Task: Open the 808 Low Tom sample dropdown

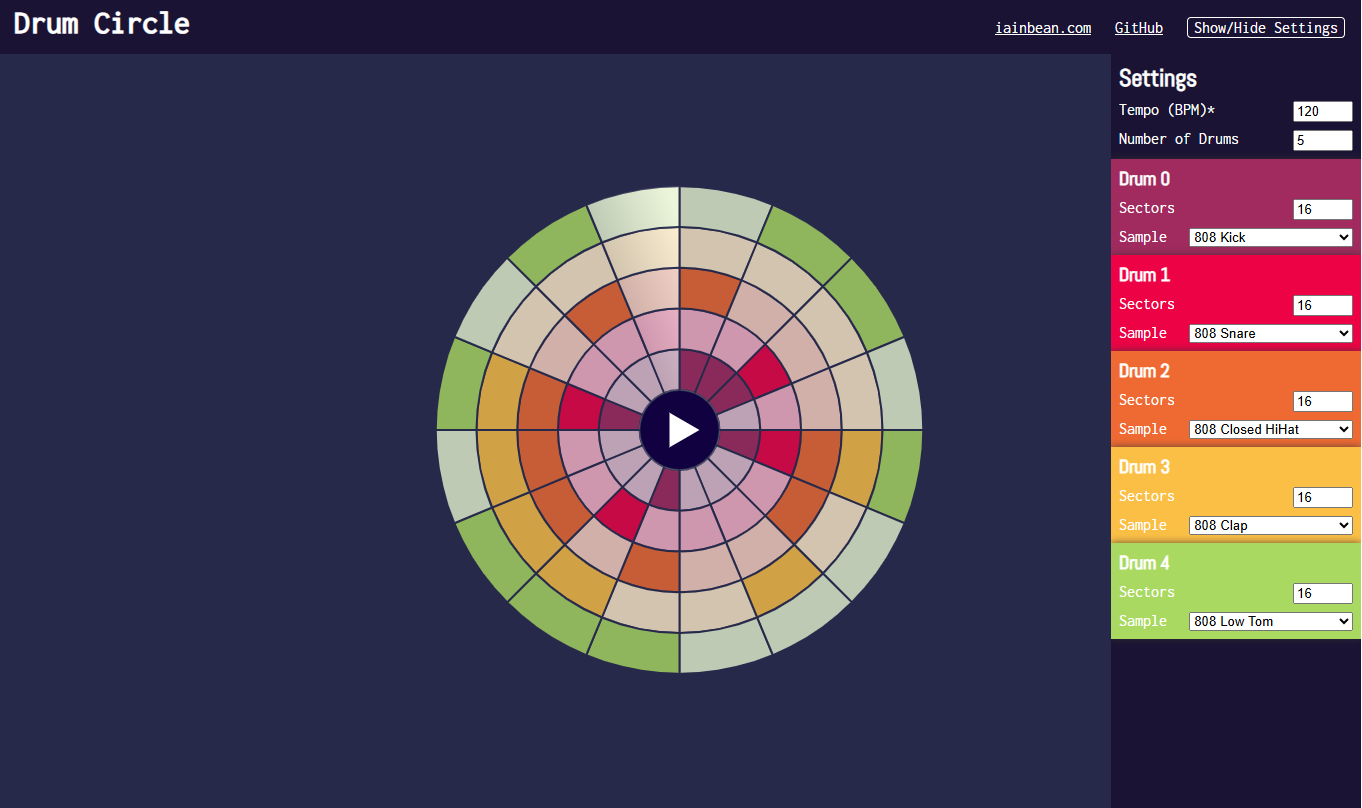Action: 1270,621
